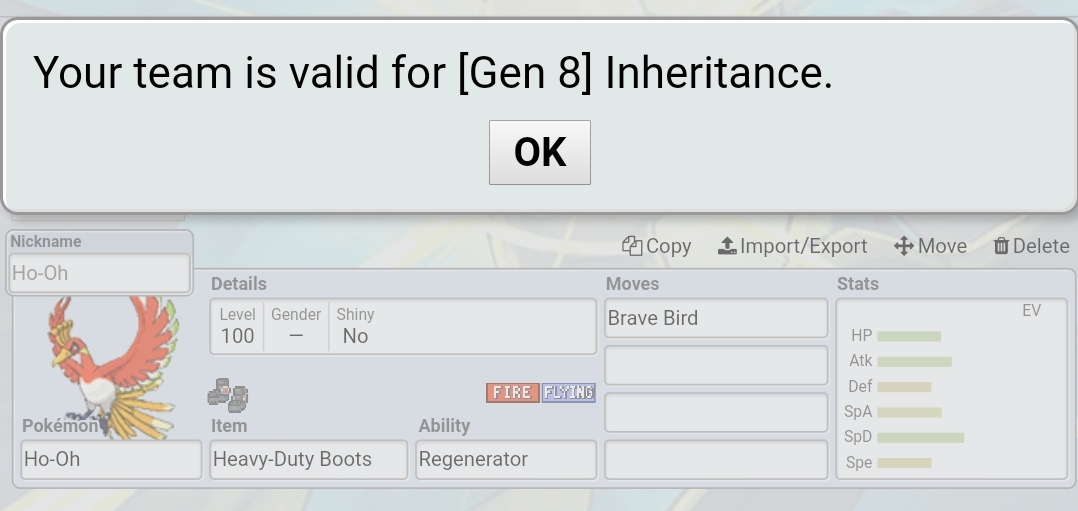Click the Ho-Oh sprite image
The width and height of the screenshot is (1078, 511).
pyautogui.click(x=111, y=367)
